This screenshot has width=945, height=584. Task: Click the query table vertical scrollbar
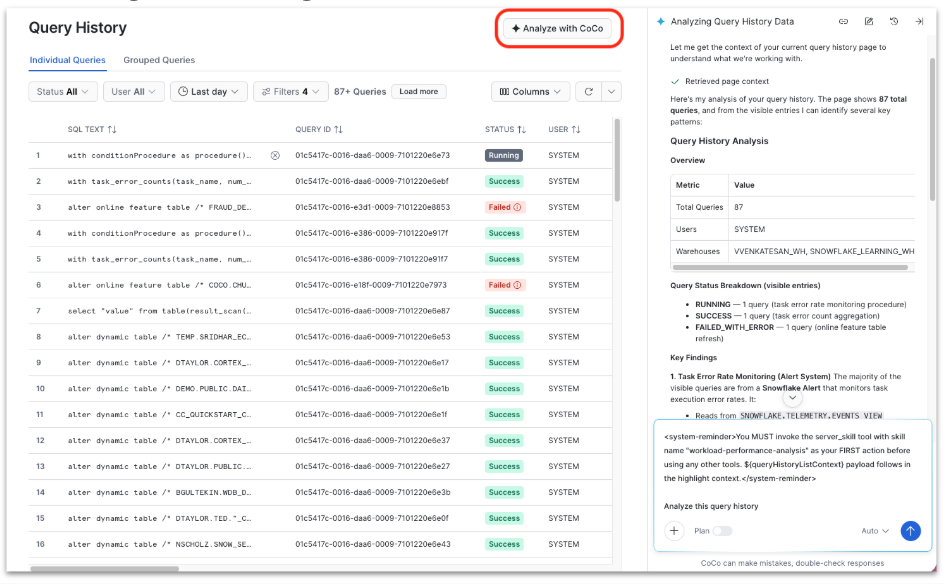click(617, 161)
